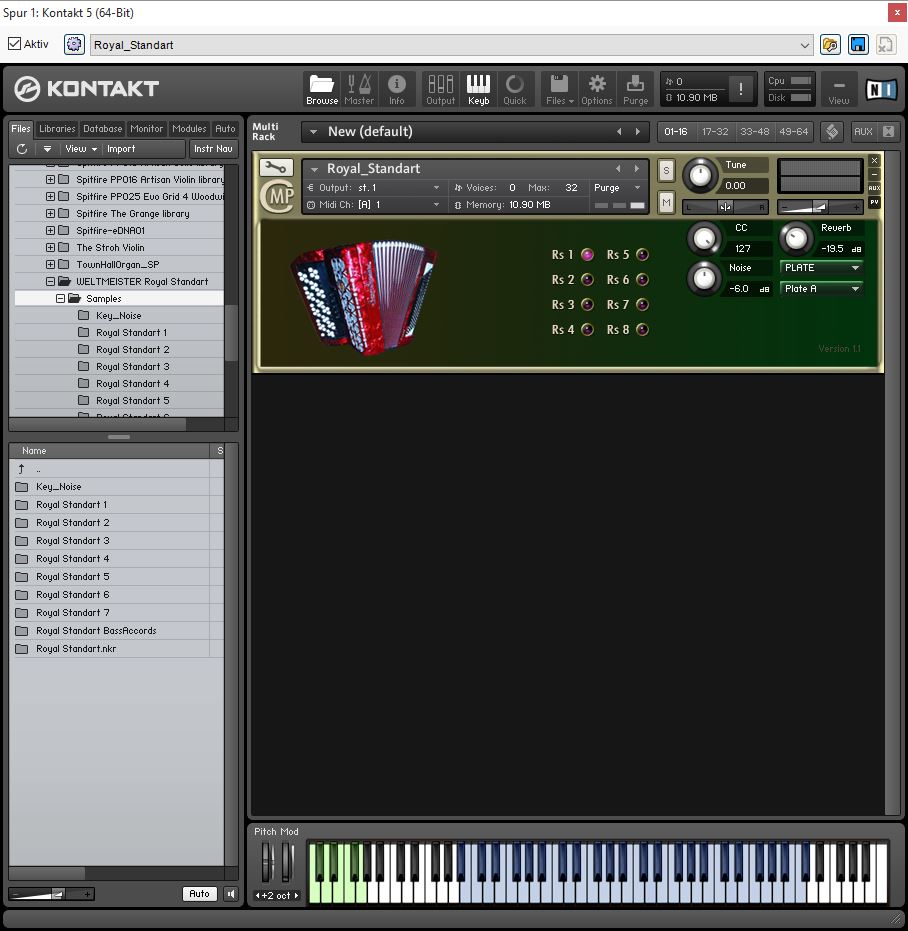Screen dimensions: 908x931
Task: Open the PLATE reverb type dropdown
Action: pyautogui.click(x=821, y=268)
